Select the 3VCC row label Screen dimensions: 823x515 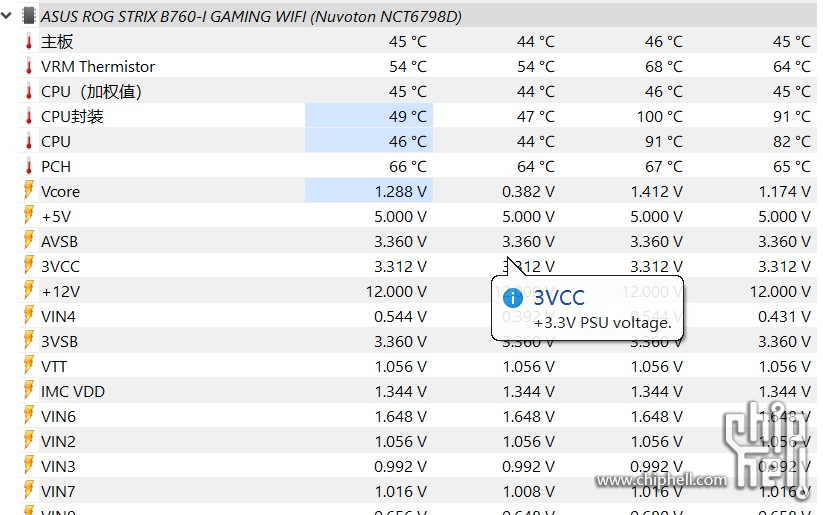point(60,267)
